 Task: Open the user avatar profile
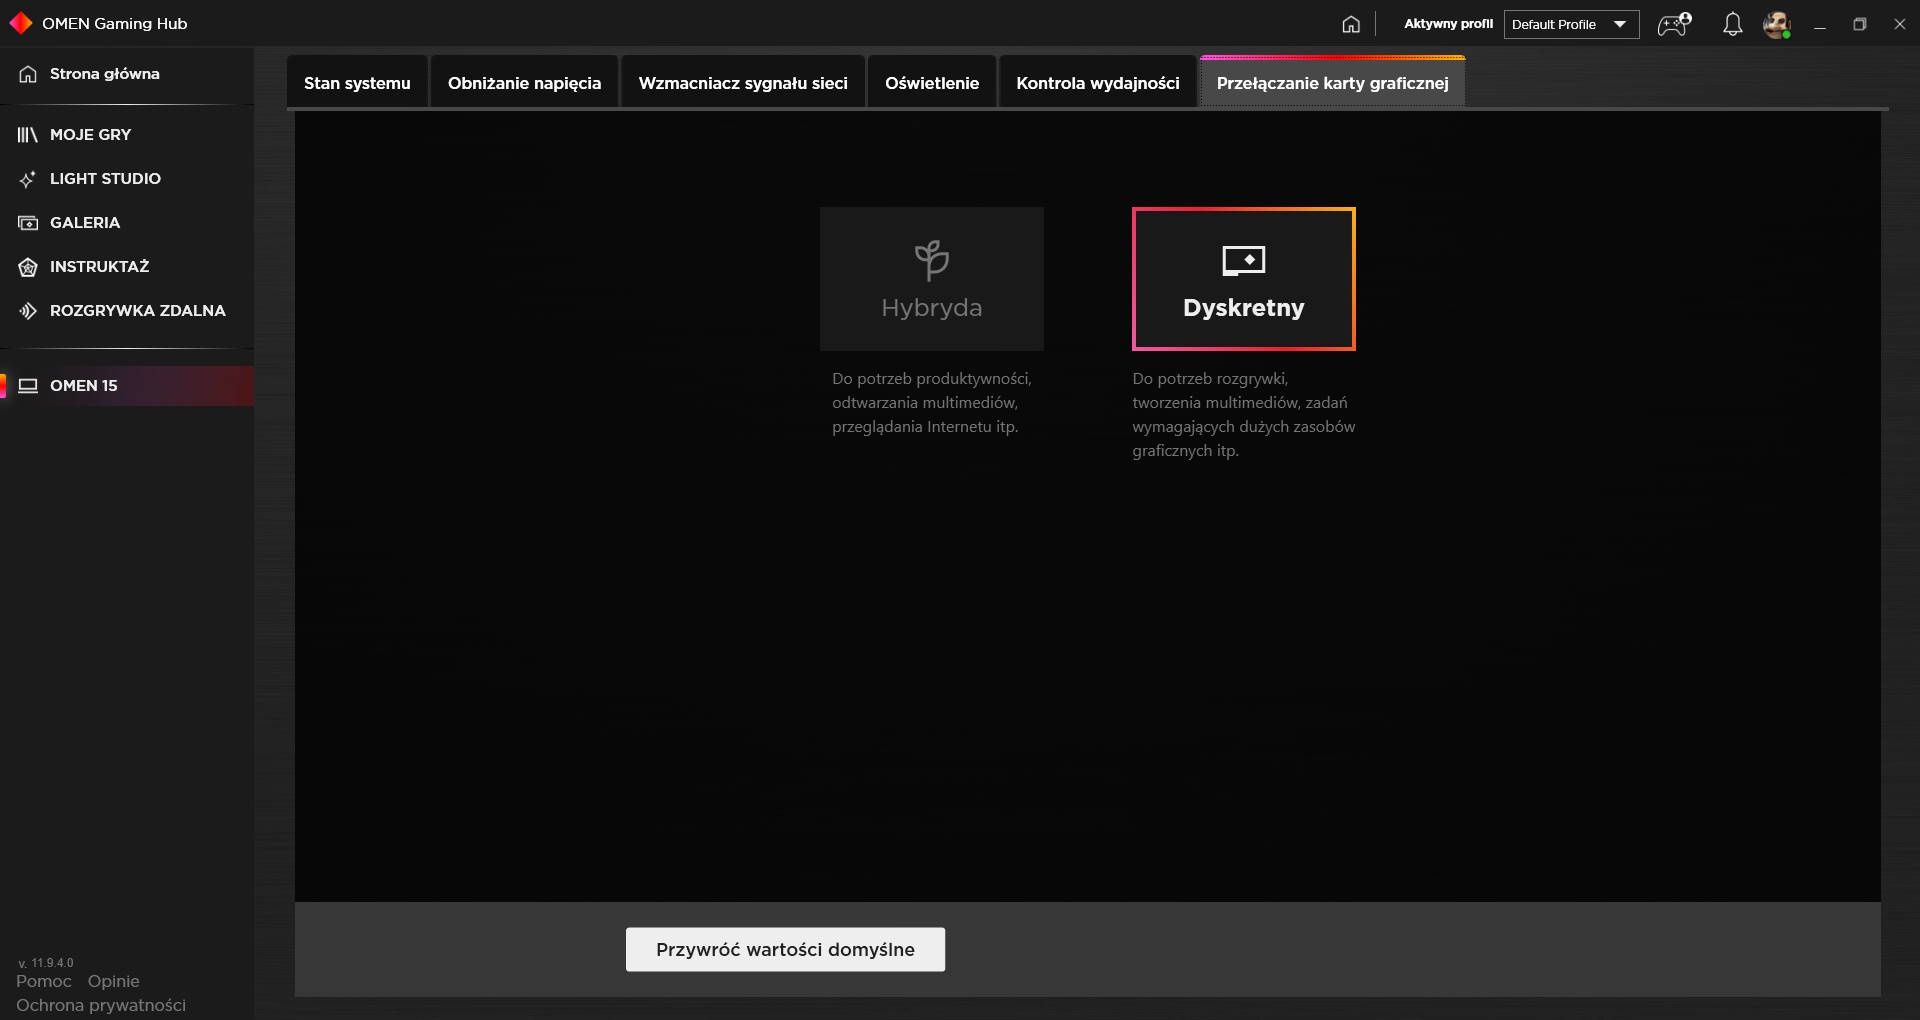click(x=1777, y=24)
